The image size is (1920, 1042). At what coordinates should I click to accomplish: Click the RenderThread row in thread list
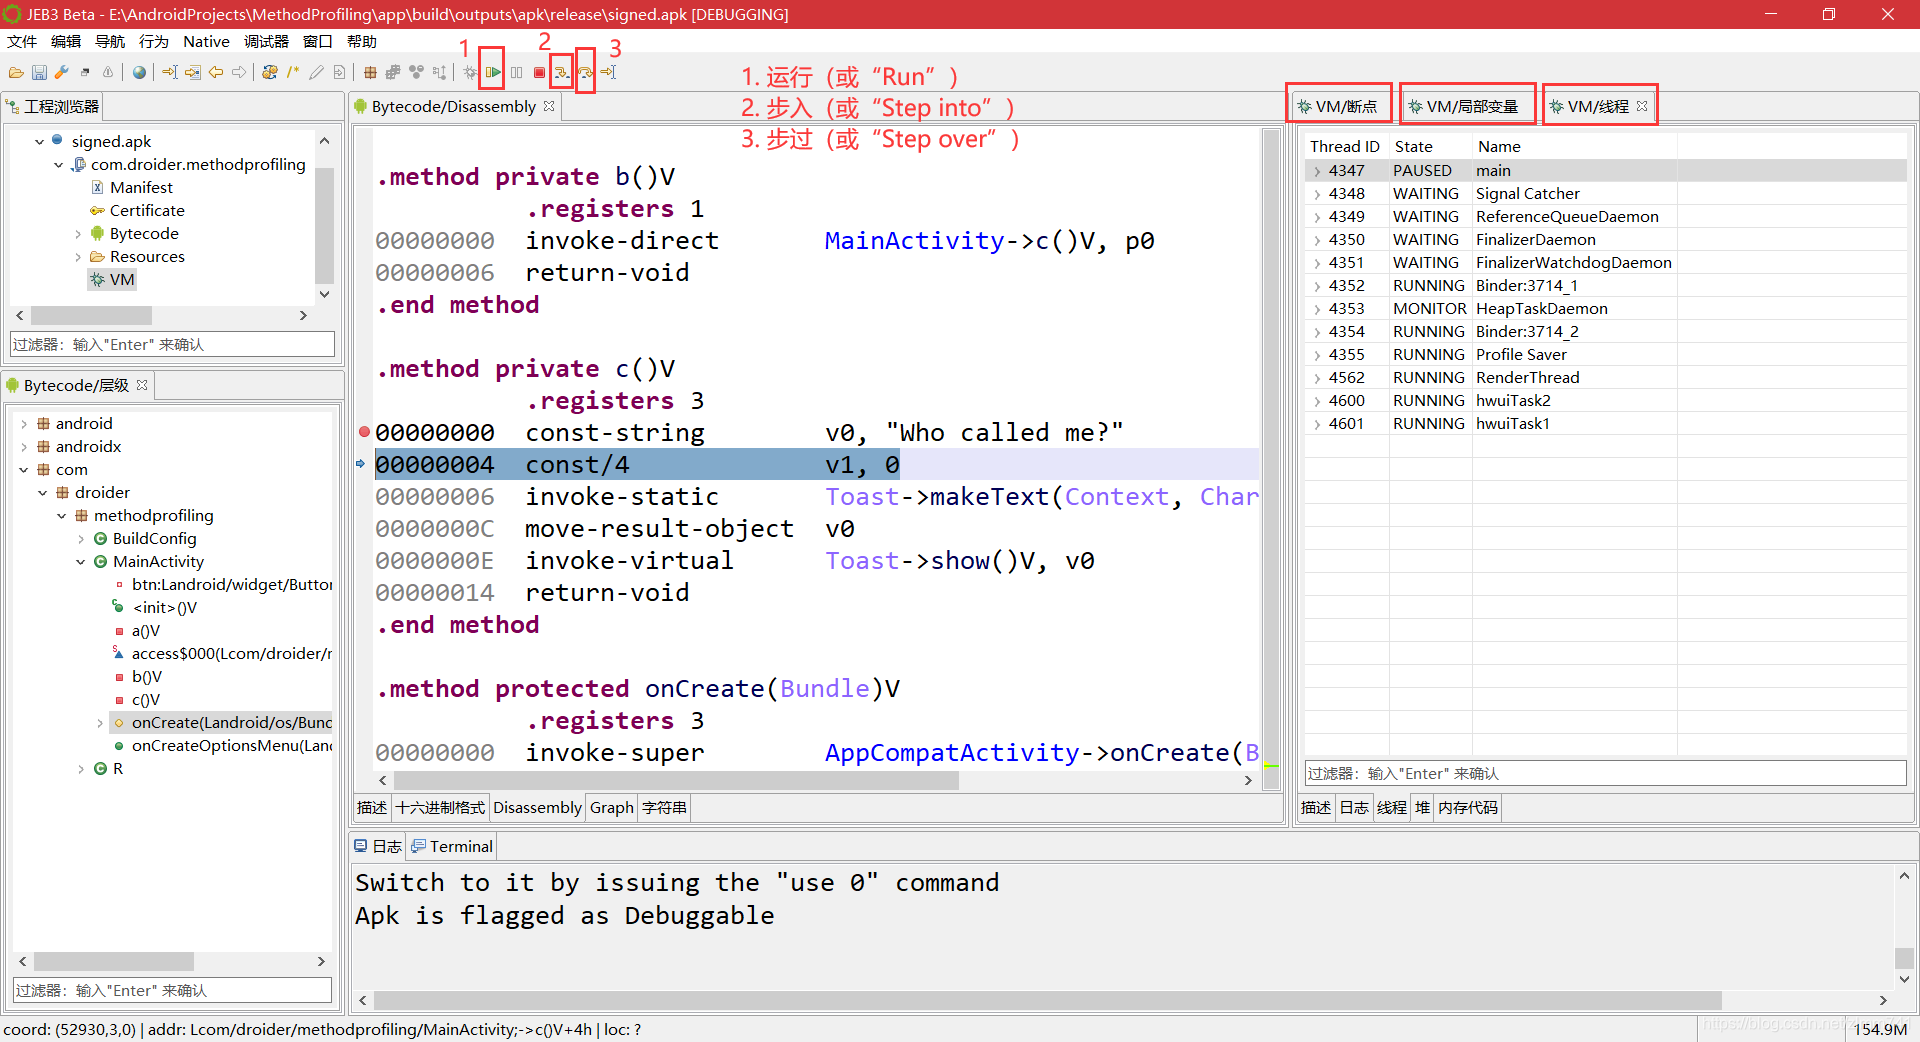click(1605, 378)
